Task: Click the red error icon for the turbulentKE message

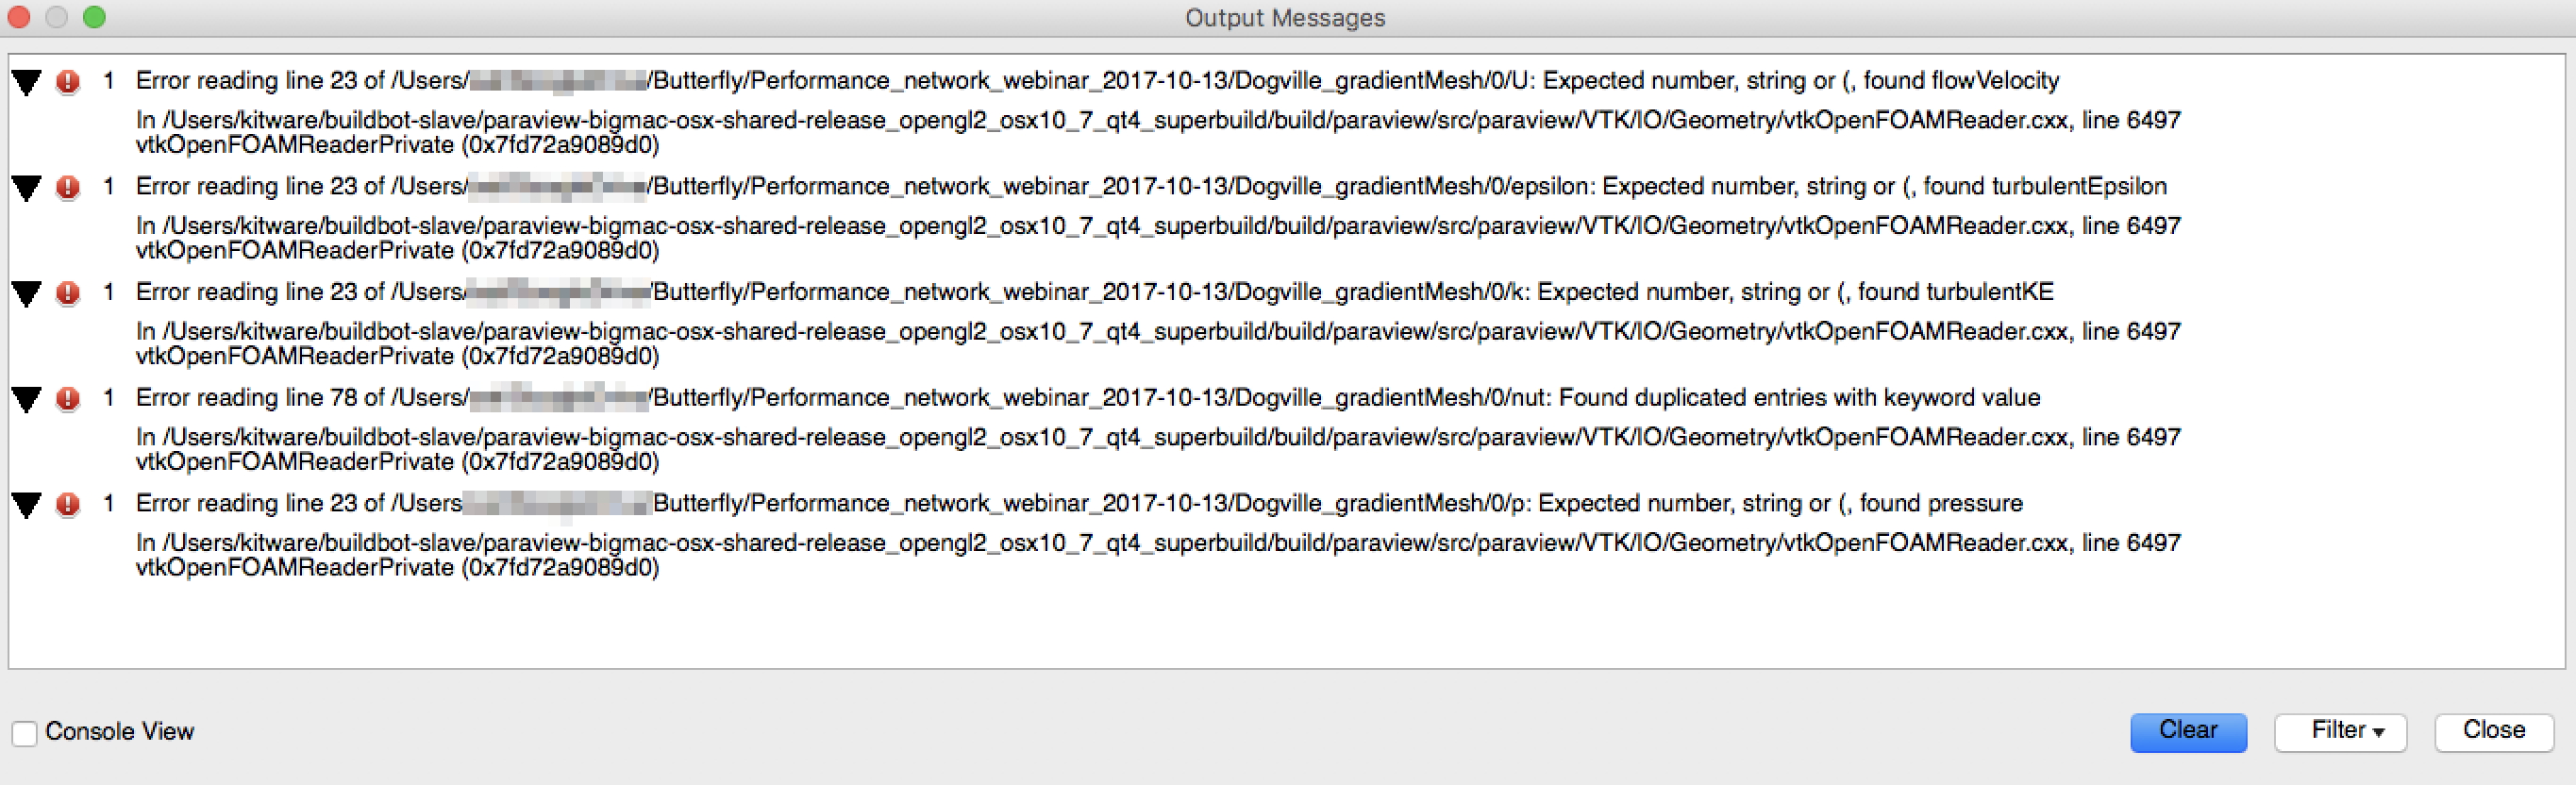Action: tap(67, 293)
